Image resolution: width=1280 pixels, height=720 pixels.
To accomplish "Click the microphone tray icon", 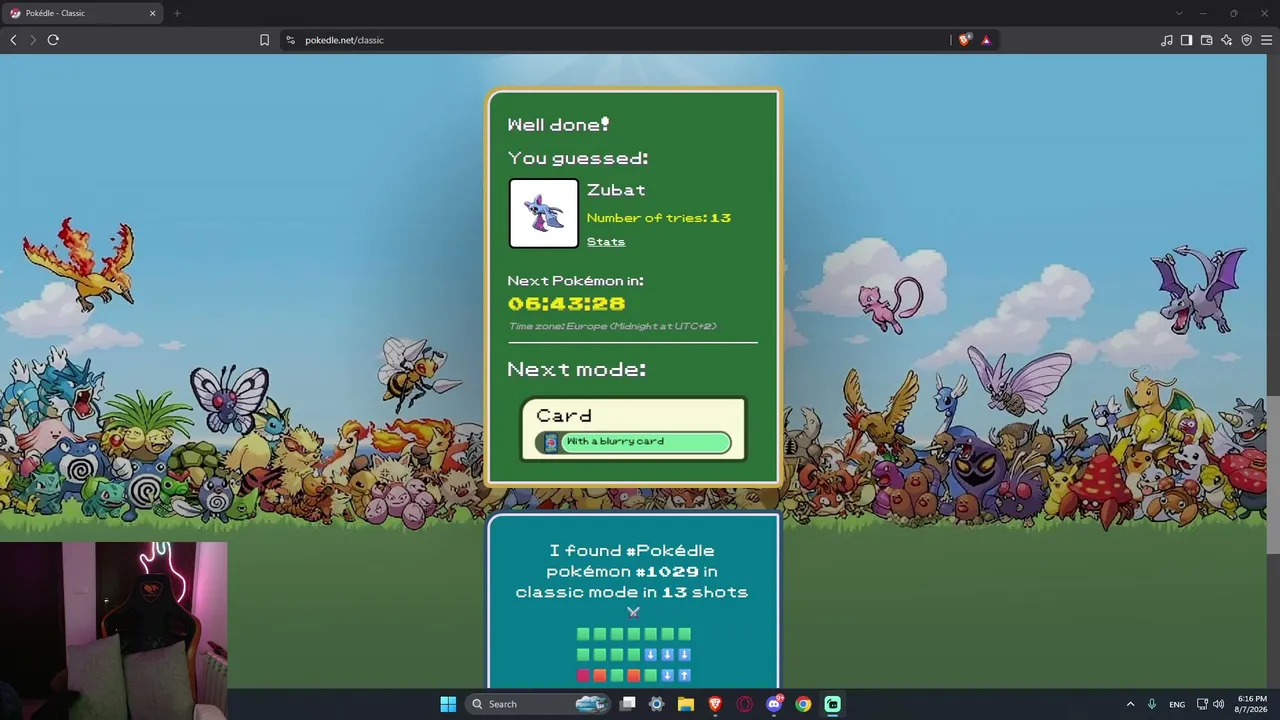I will point(1152,704).
